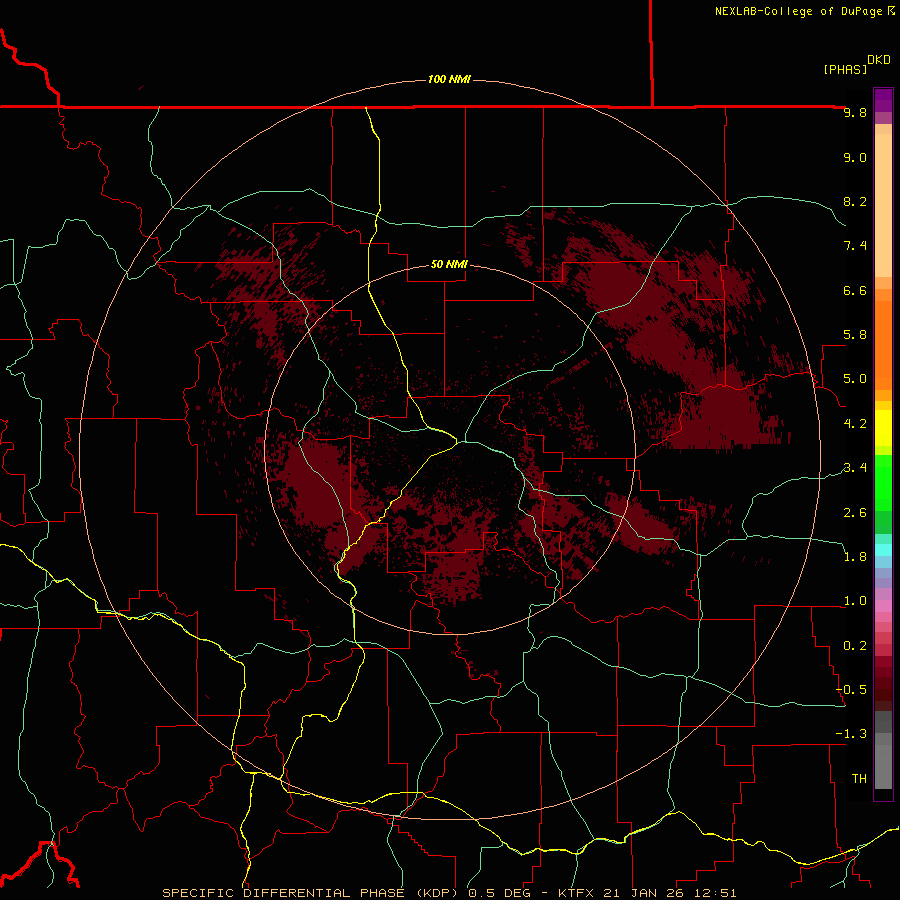Click the [PHAS] legend heading
Image resolution: width=900 pixels, height=900 pixels.
[845, 70]
